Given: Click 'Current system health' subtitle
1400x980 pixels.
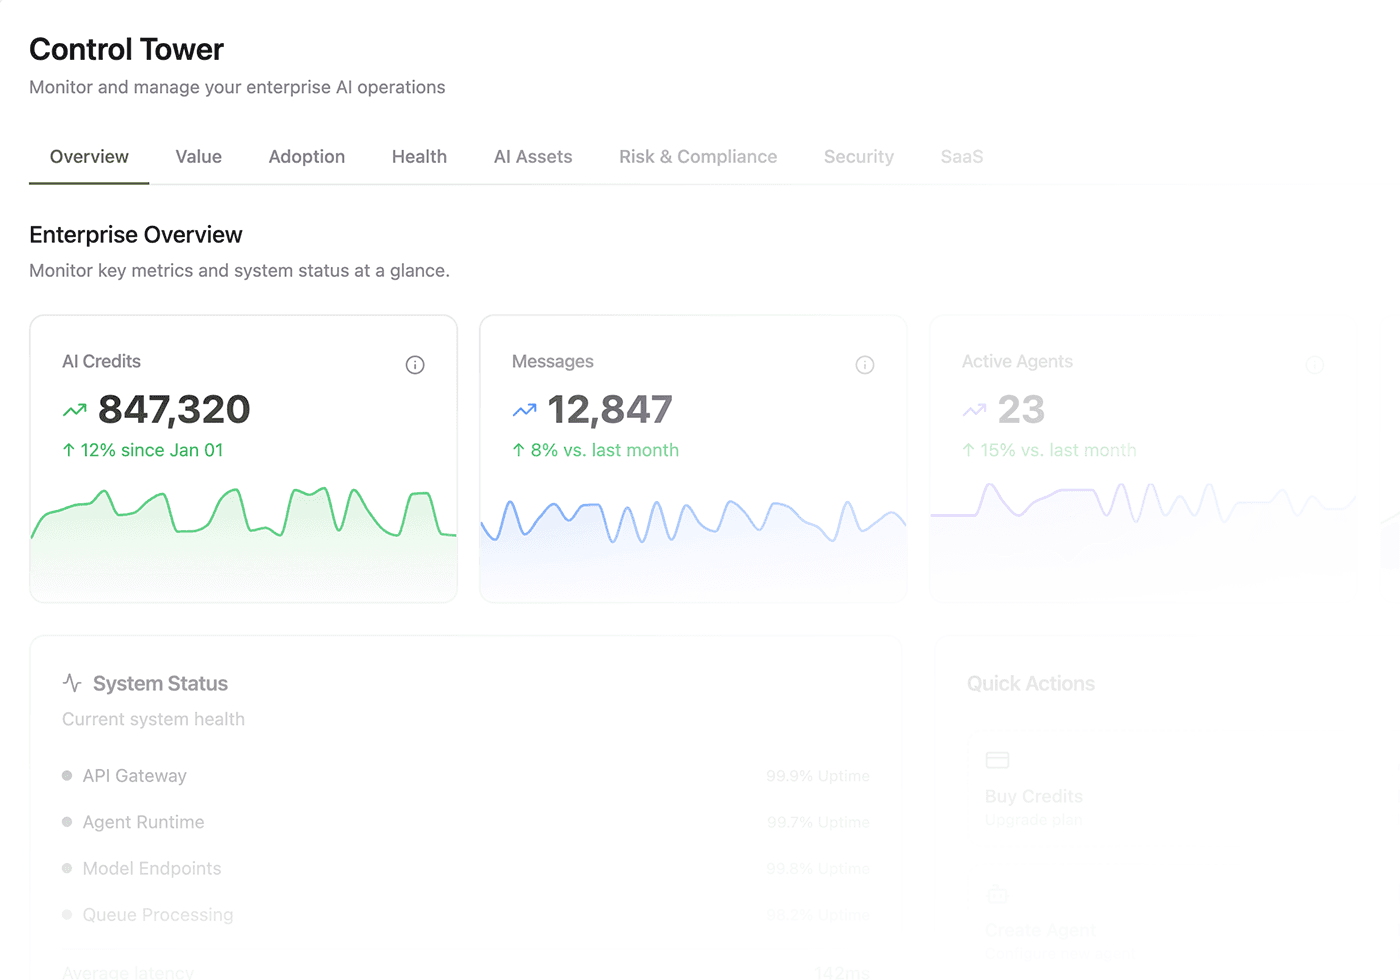Looking at the screenshot, I should [153, 719].
